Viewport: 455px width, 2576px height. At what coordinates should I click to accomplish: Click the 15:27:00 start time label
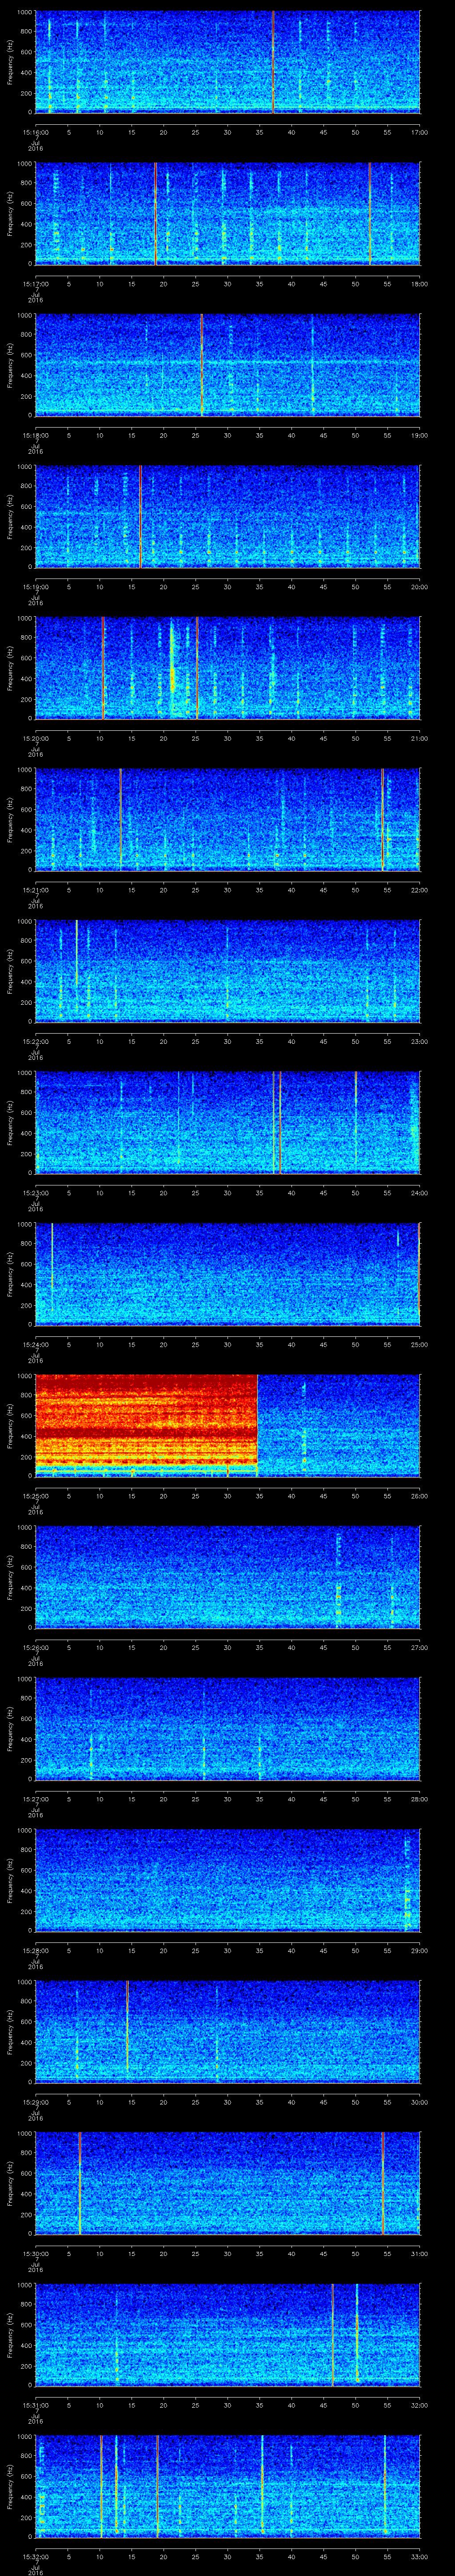pos(36,1799)
